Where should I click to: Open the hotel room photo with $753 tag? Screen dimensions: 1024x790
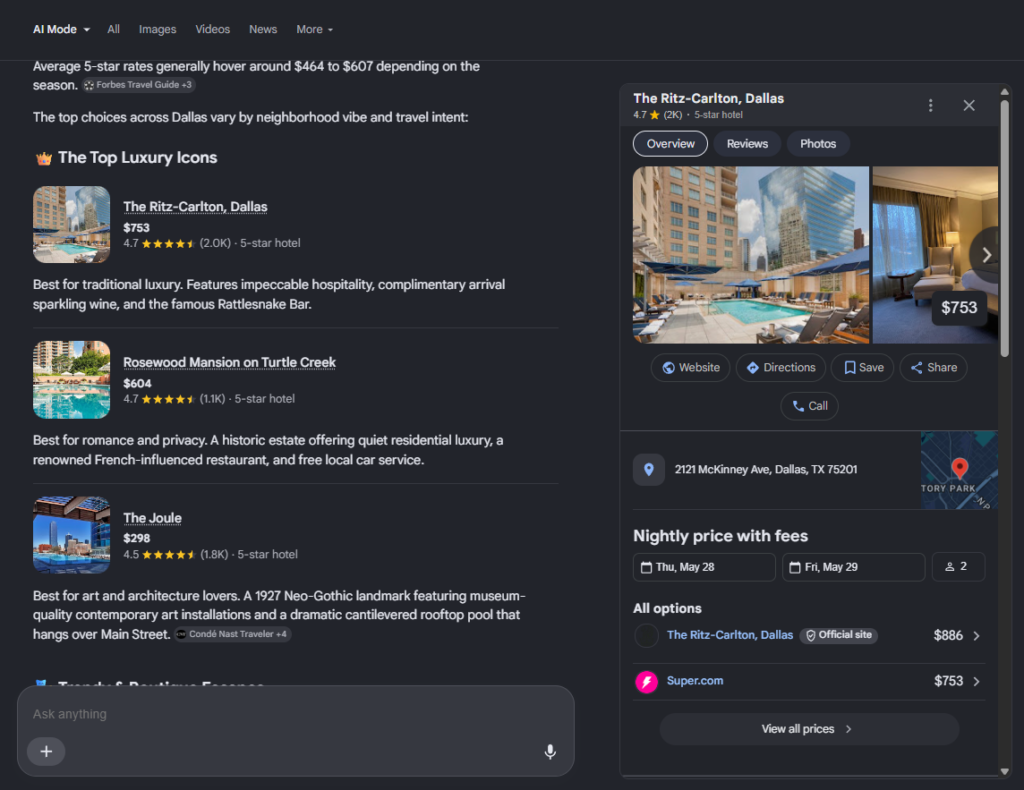[x=935, y=255]
